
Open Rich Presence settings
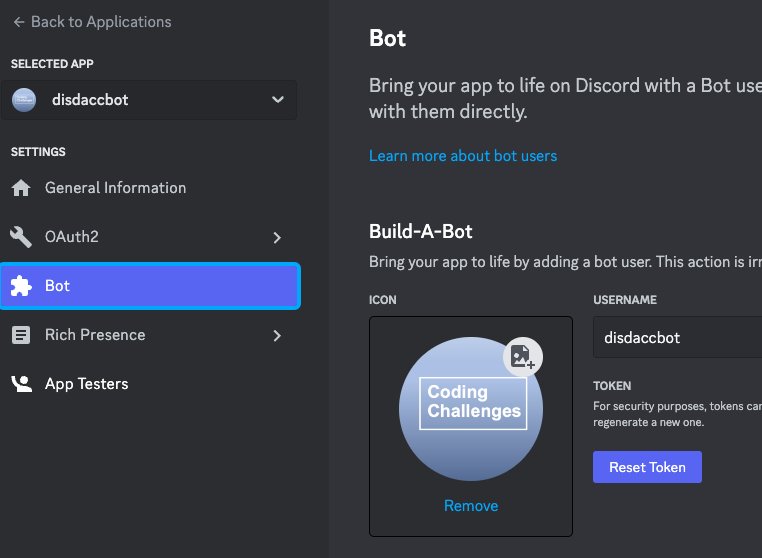coord(149,335)
